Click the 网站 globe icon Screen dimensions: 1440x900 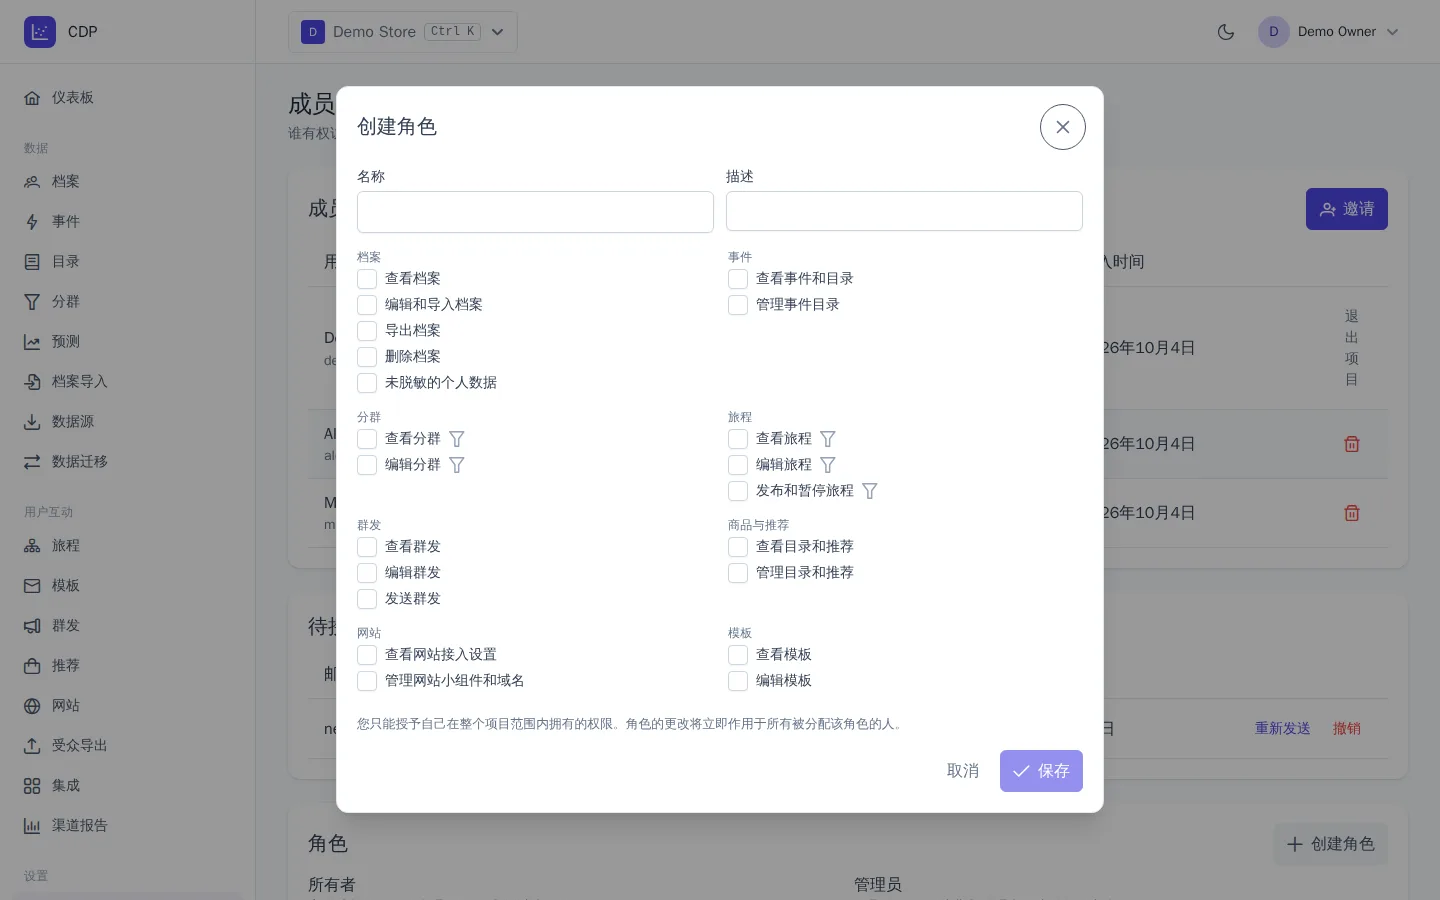(x=32, y=706)
